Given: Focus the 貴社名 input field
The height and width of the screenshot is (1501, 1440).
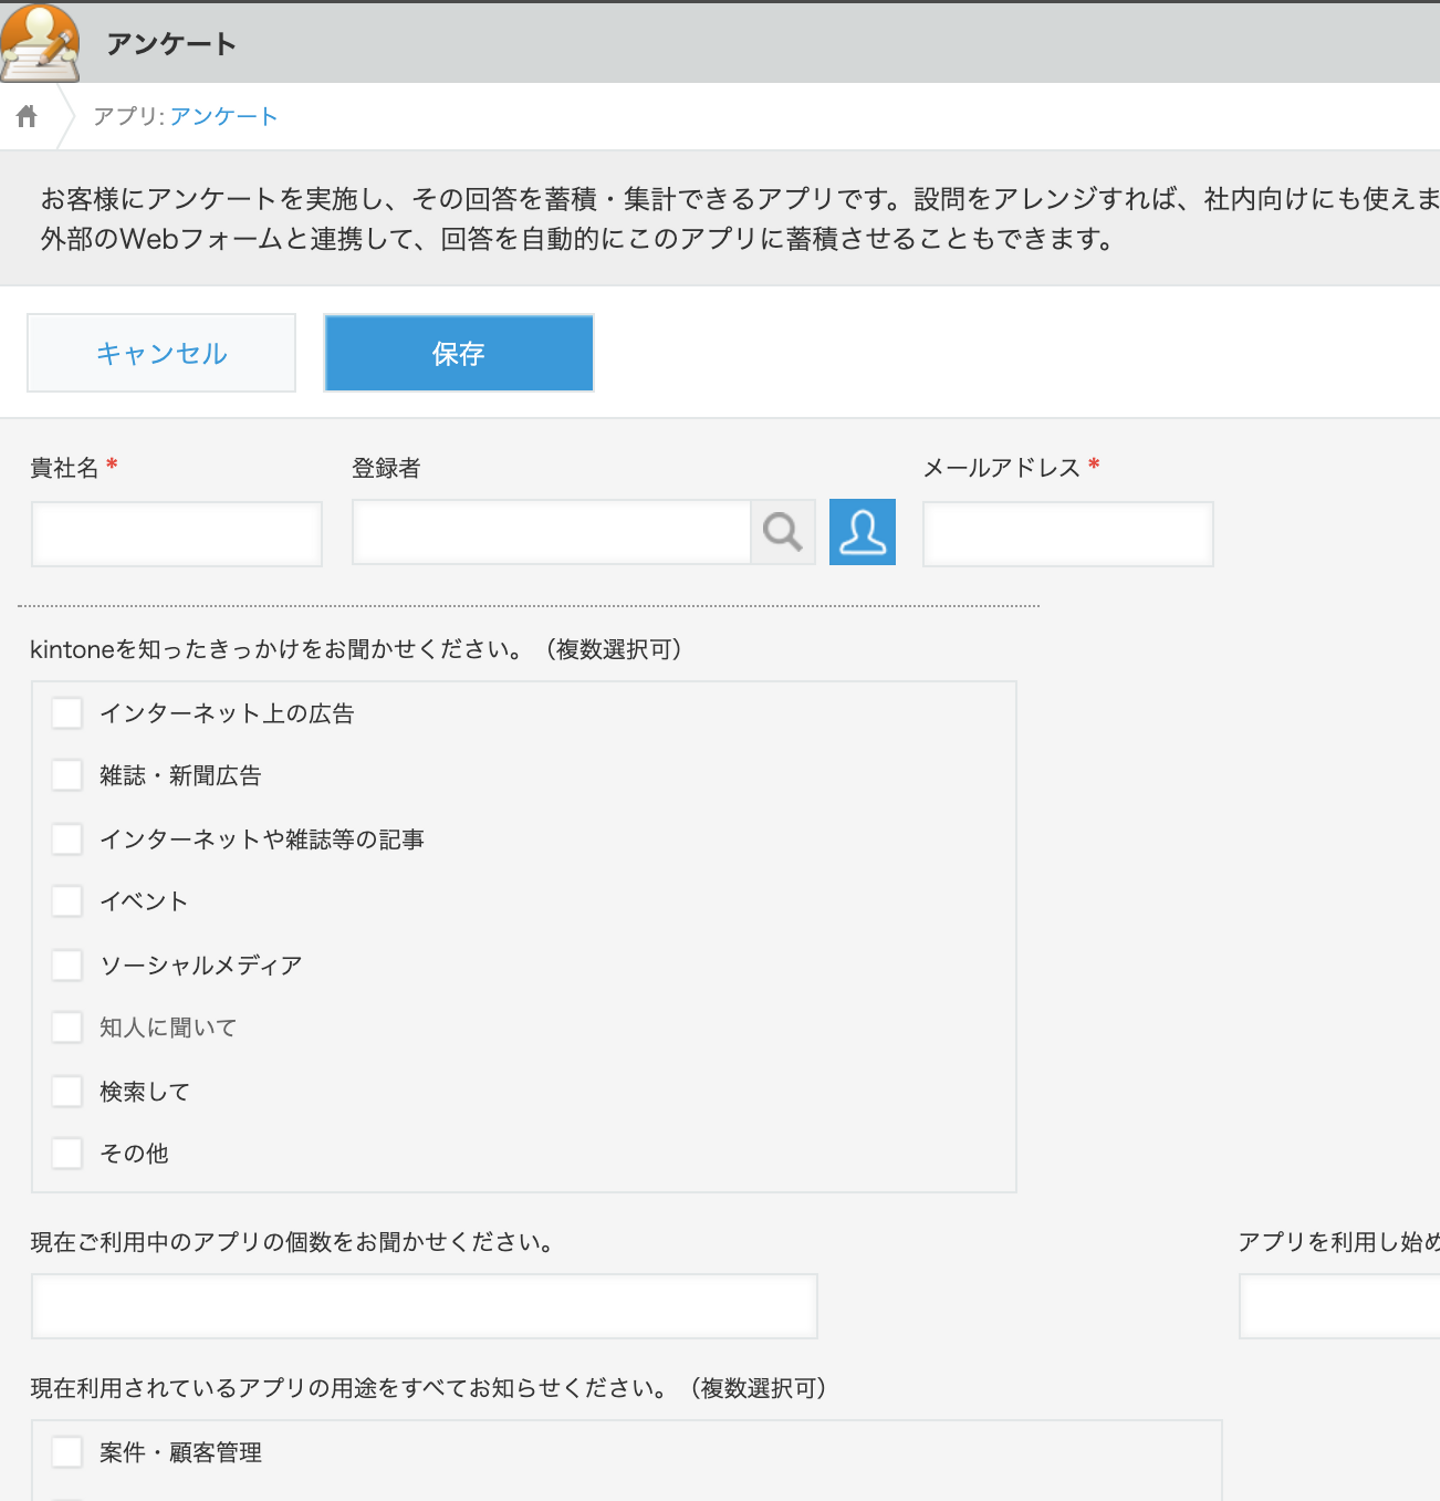Looking at the screenshot, I should [177, 534].
